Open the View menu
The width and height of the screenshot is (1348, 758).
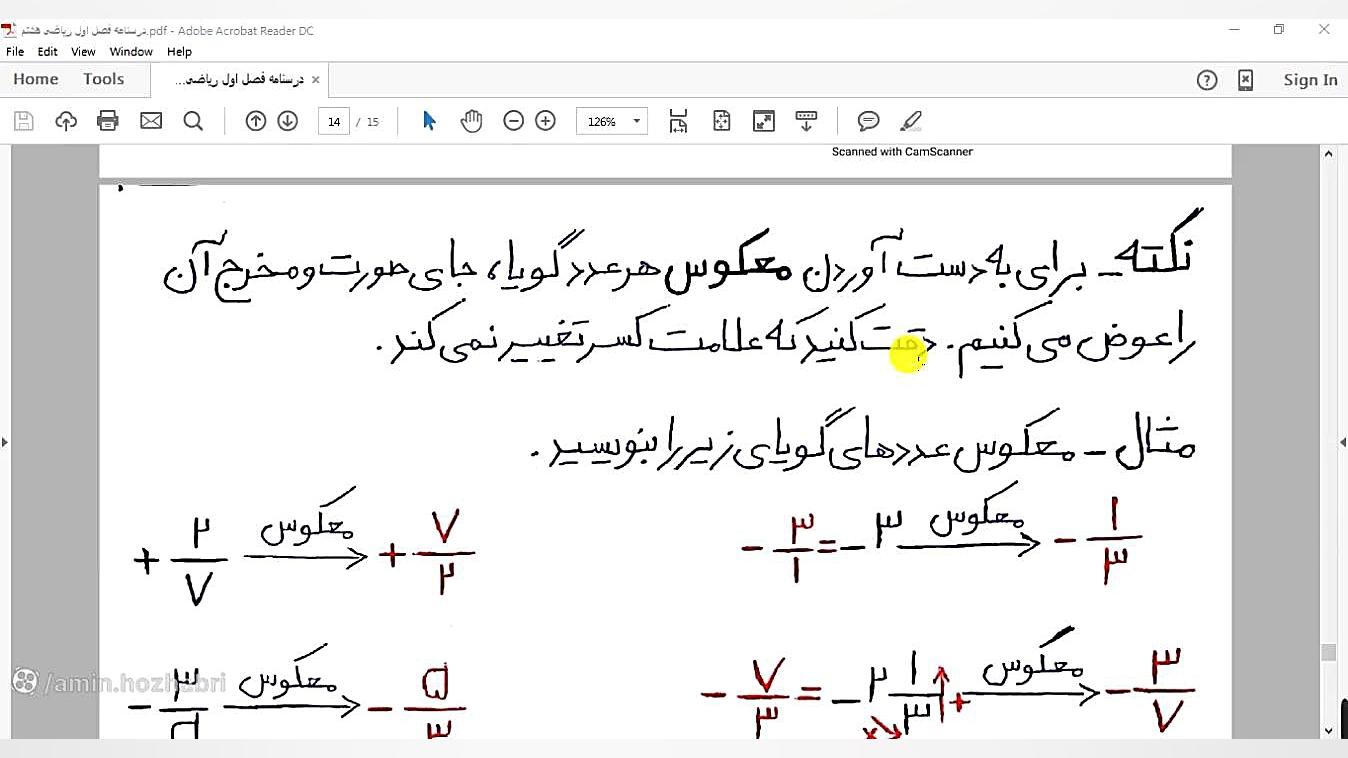(83, 51)
